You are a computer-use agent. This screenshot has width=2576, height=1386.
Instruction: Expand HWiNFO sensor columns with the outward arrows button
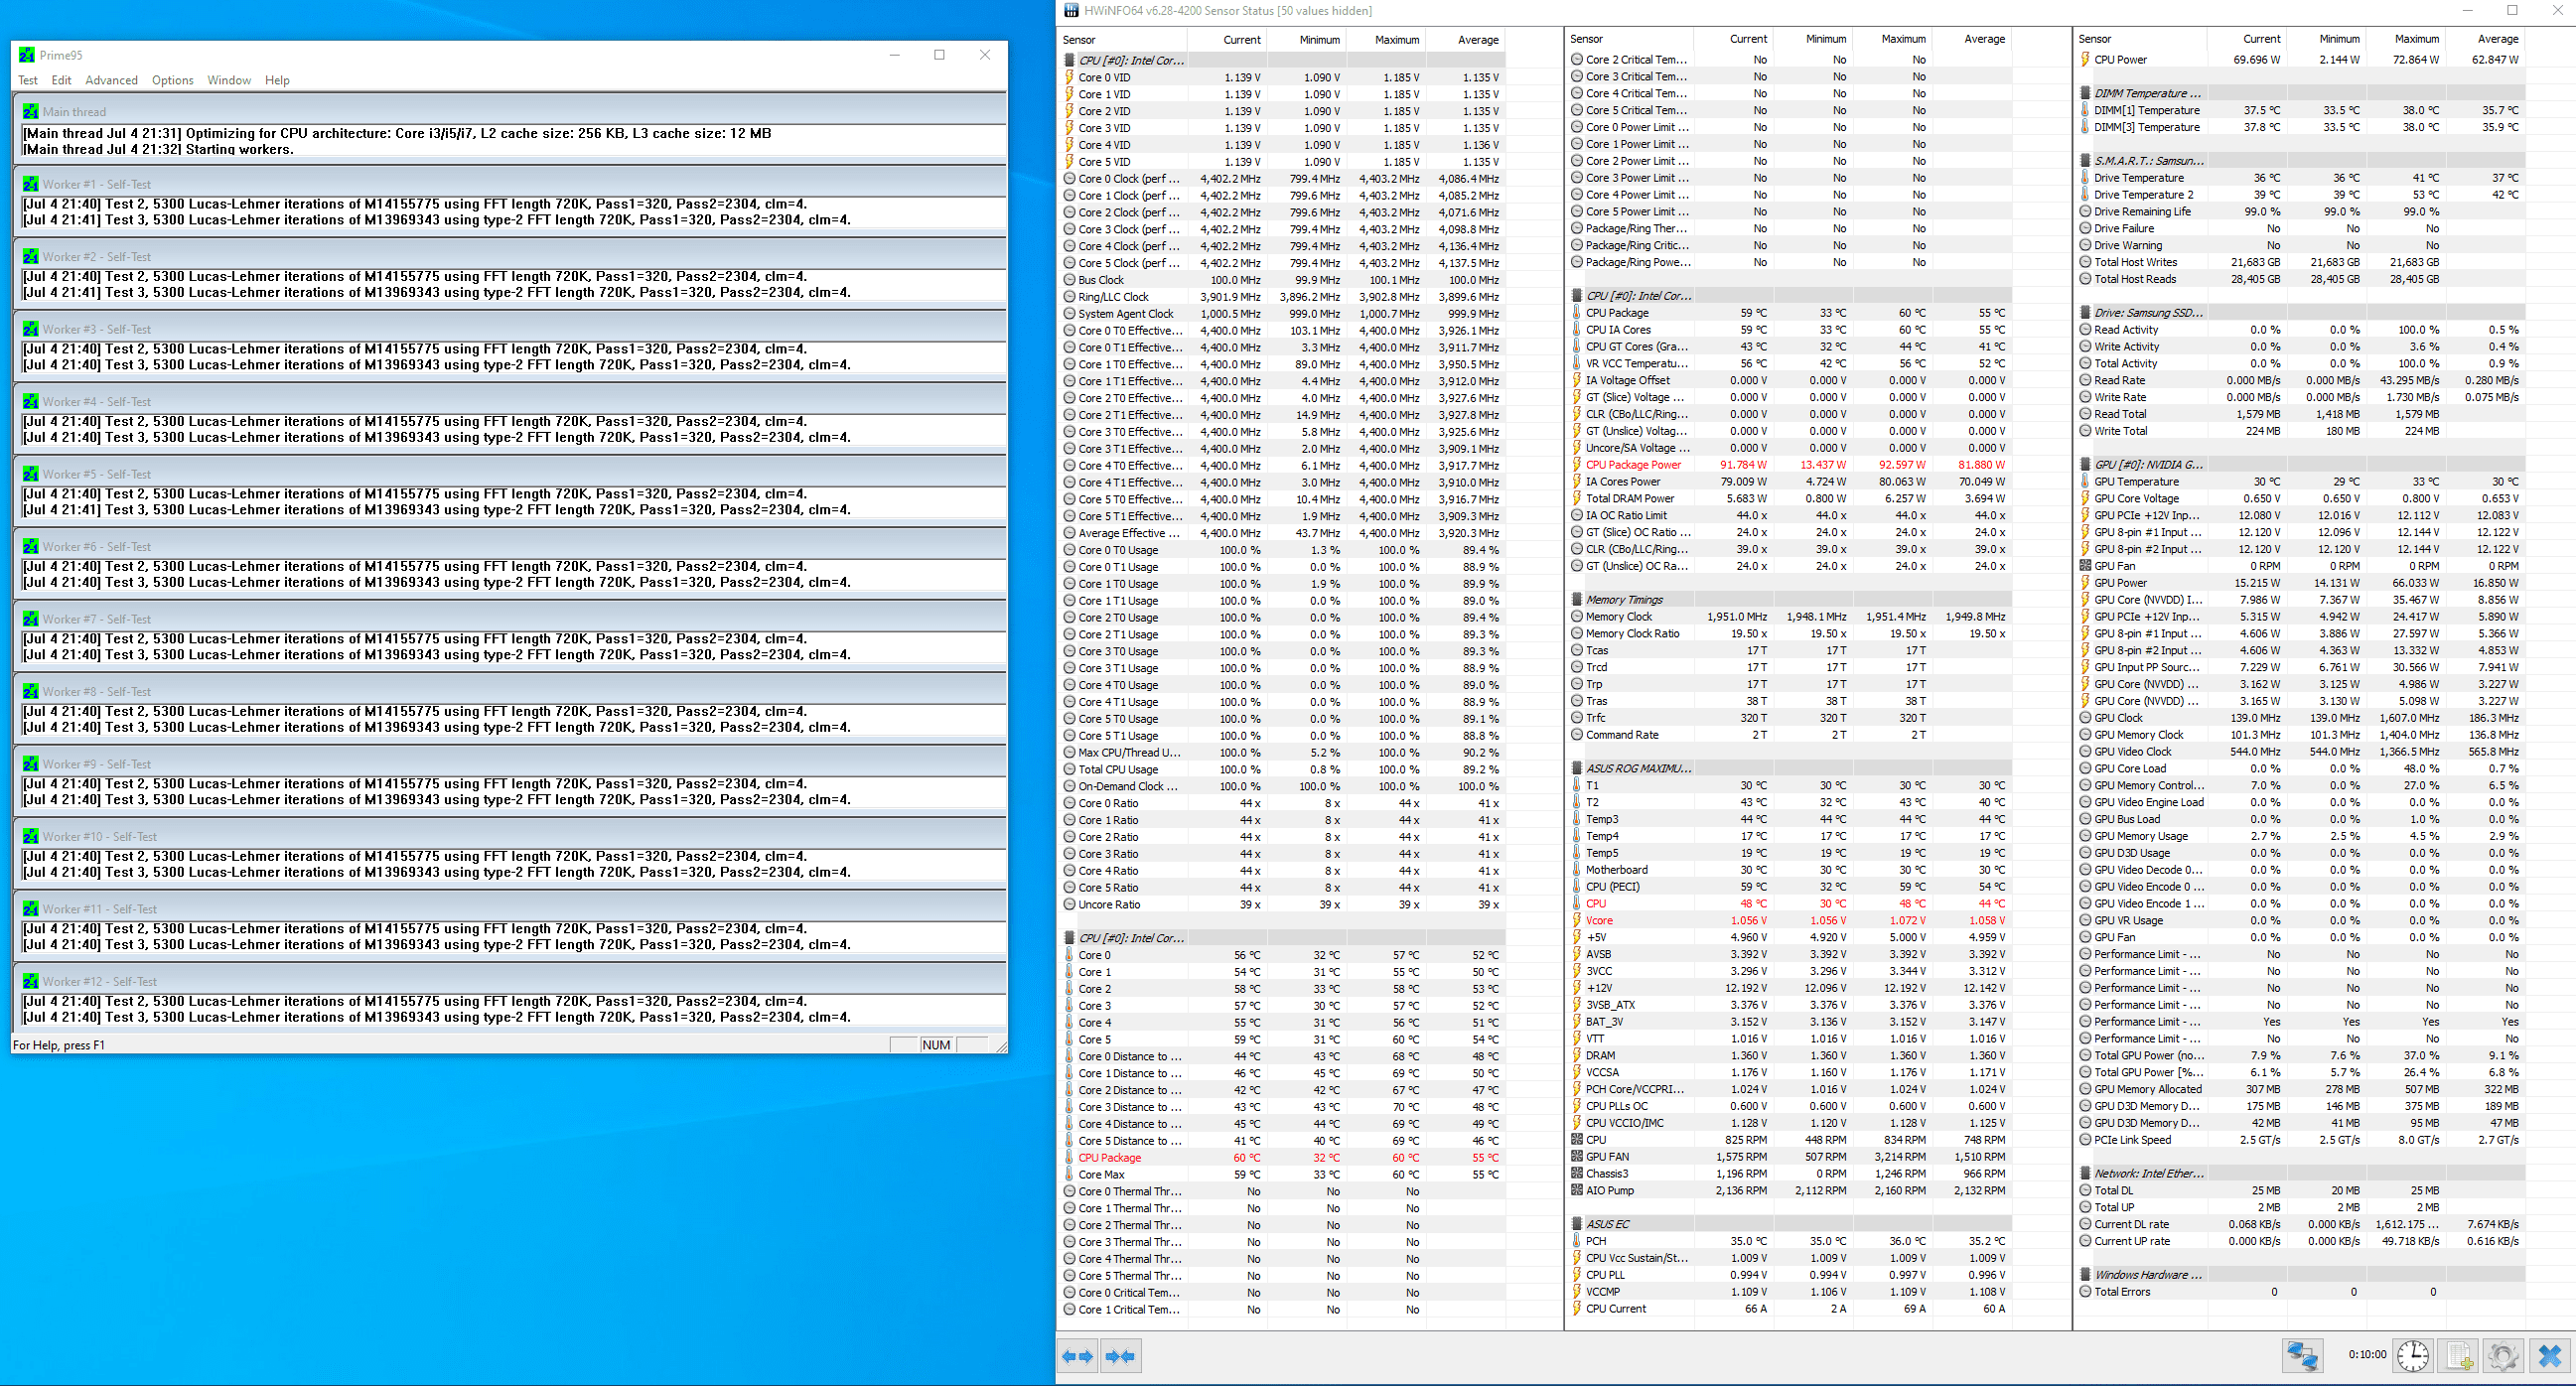pos(1077,1357)
